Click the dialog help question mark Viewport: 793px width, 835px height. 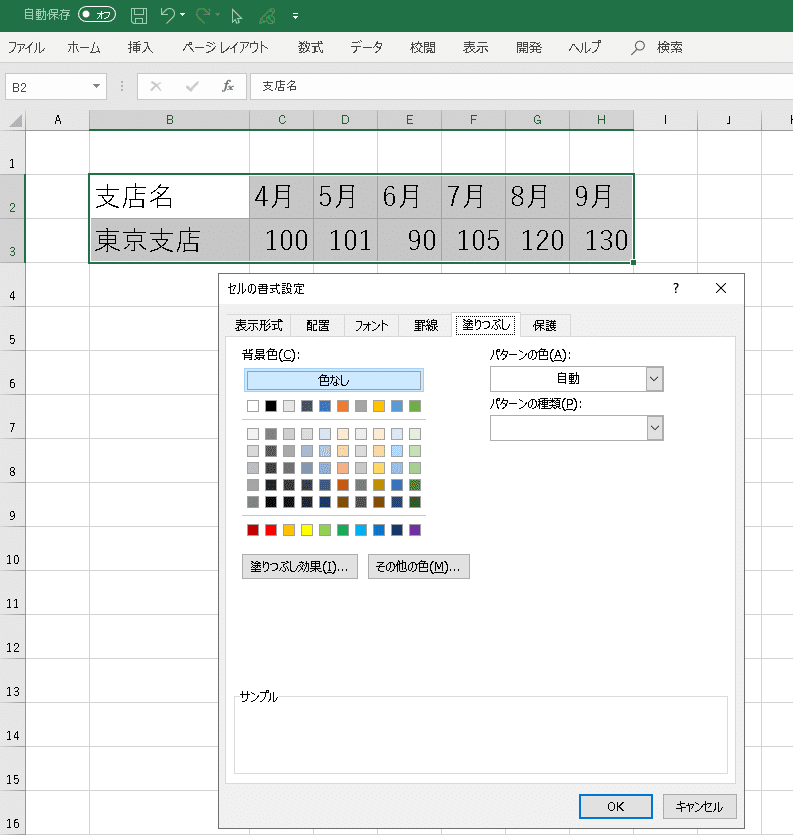point(676,288)
